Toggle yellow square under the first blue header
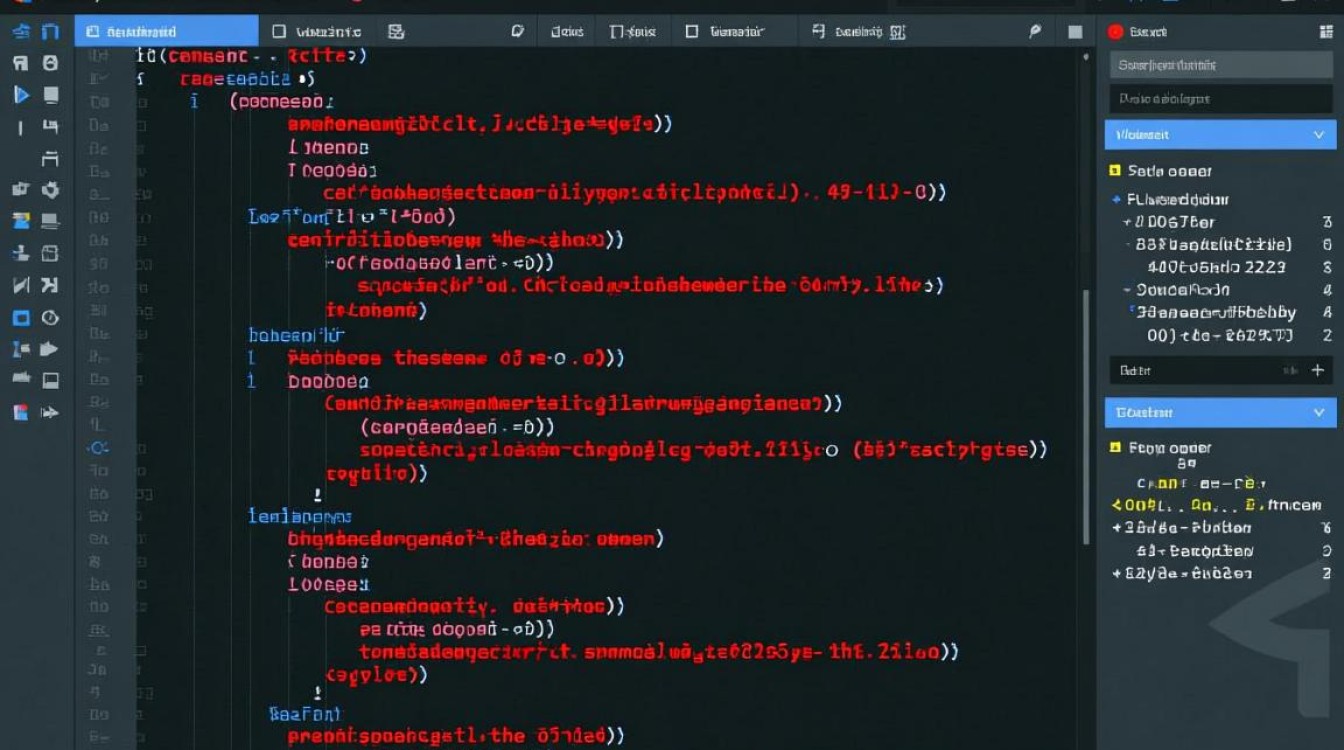1344x750 pixels. 1115,171
